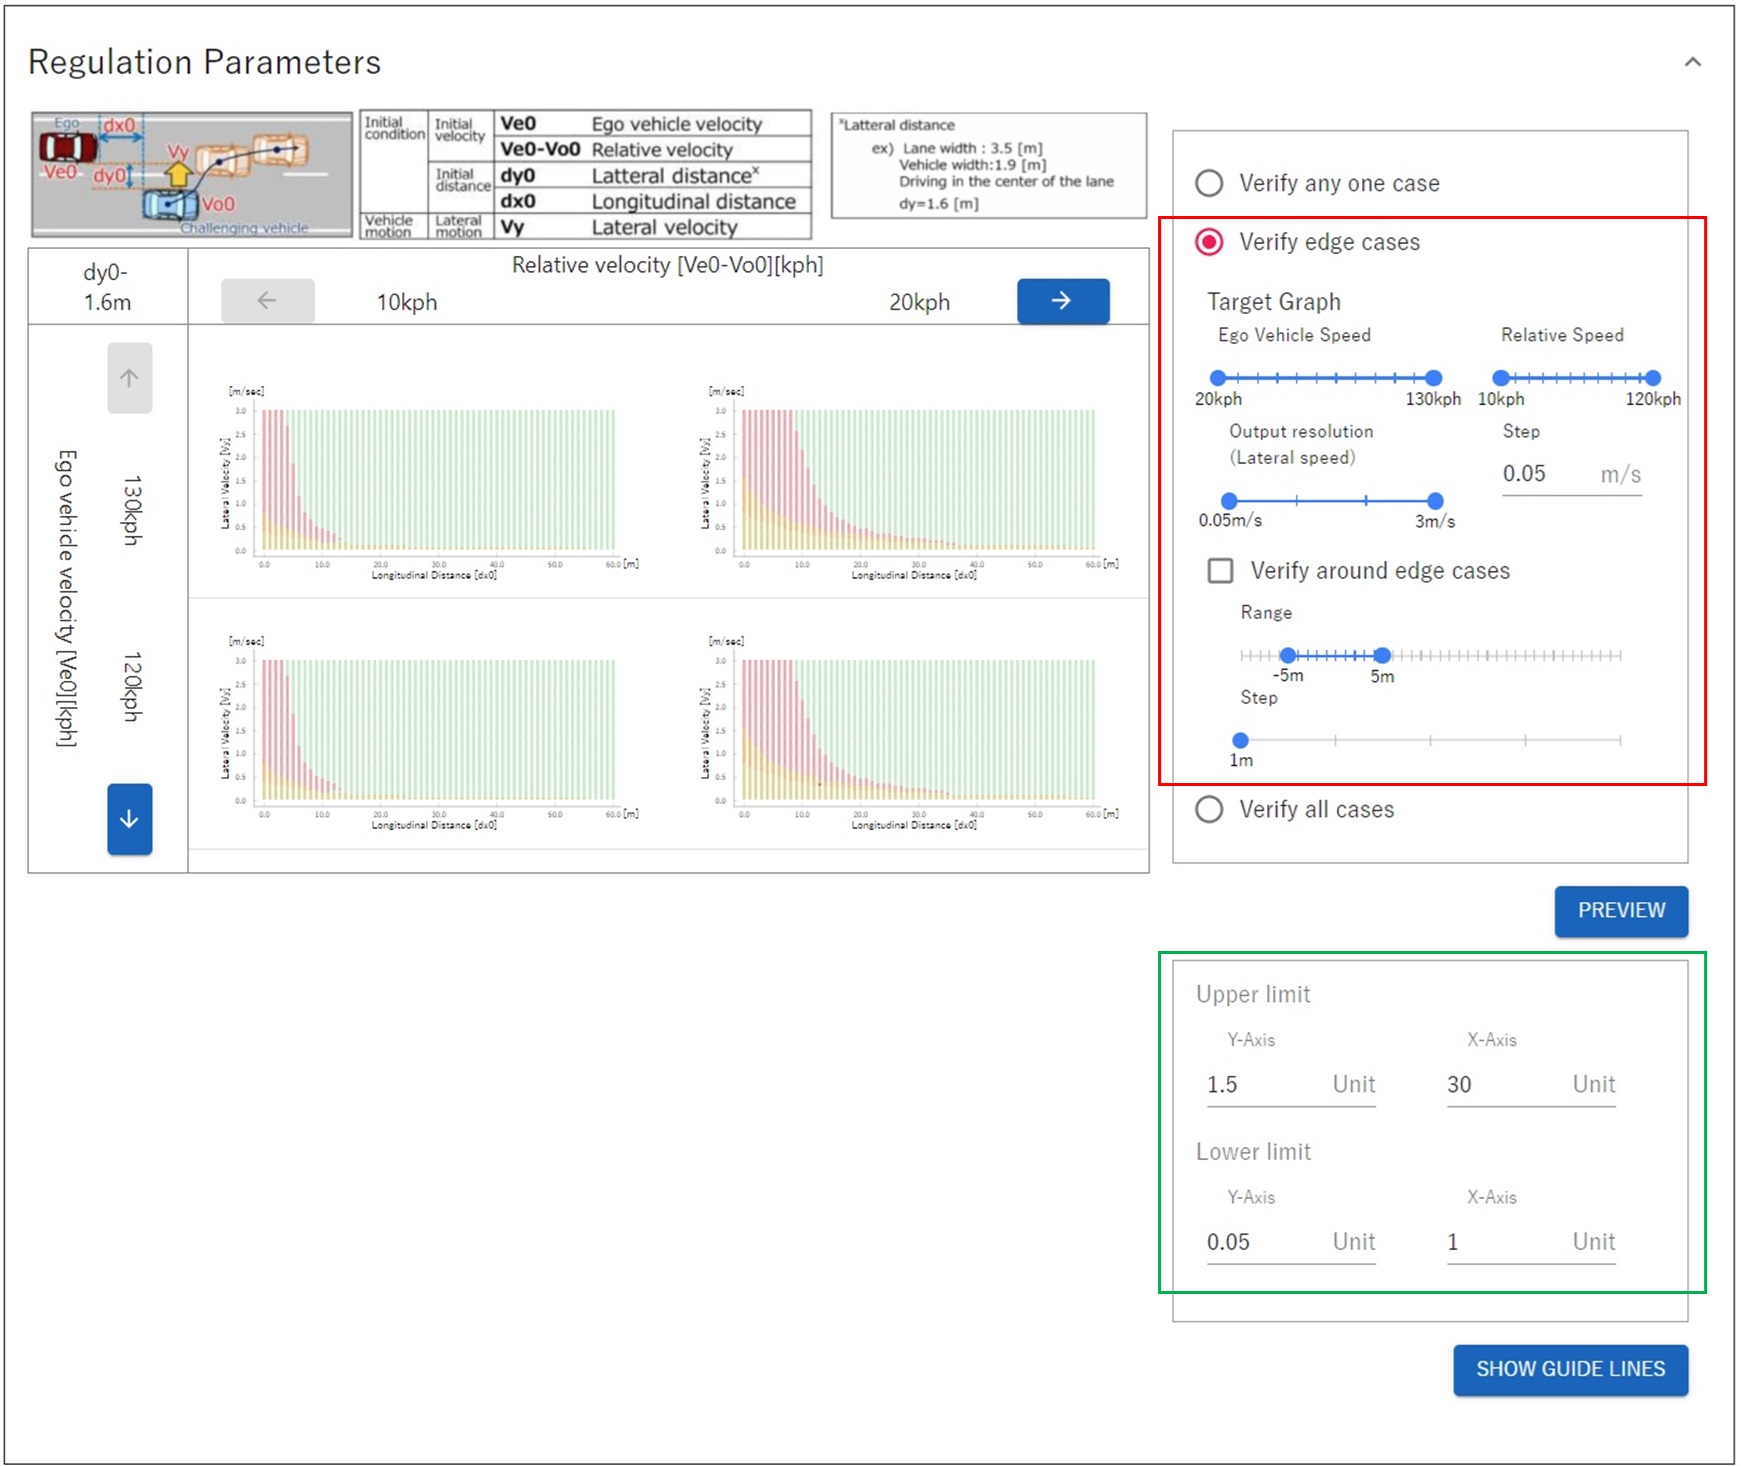Screen dimensions: 1741x1466
Task: Click Ego Vehicle Speed 130kph slider handle
Action: [1433, 378]
